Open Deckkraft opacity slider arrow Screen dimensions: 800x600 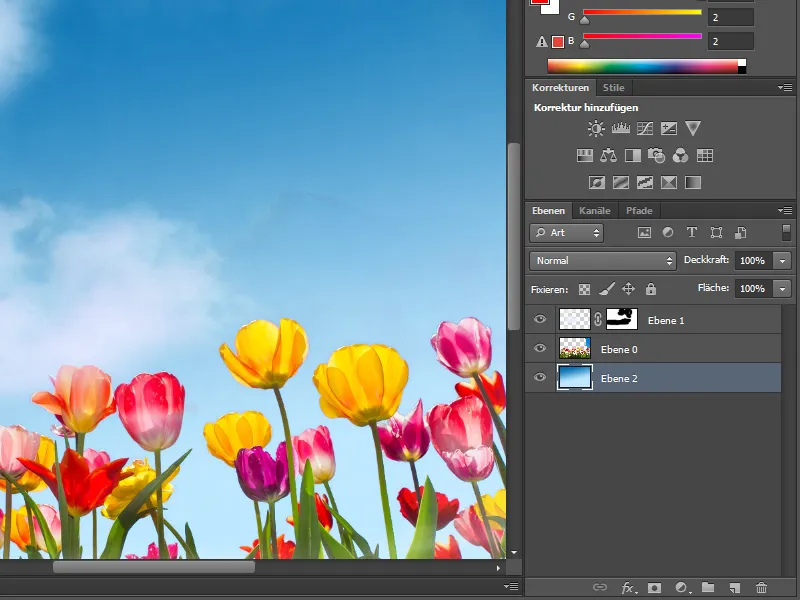tap(782, 261)
